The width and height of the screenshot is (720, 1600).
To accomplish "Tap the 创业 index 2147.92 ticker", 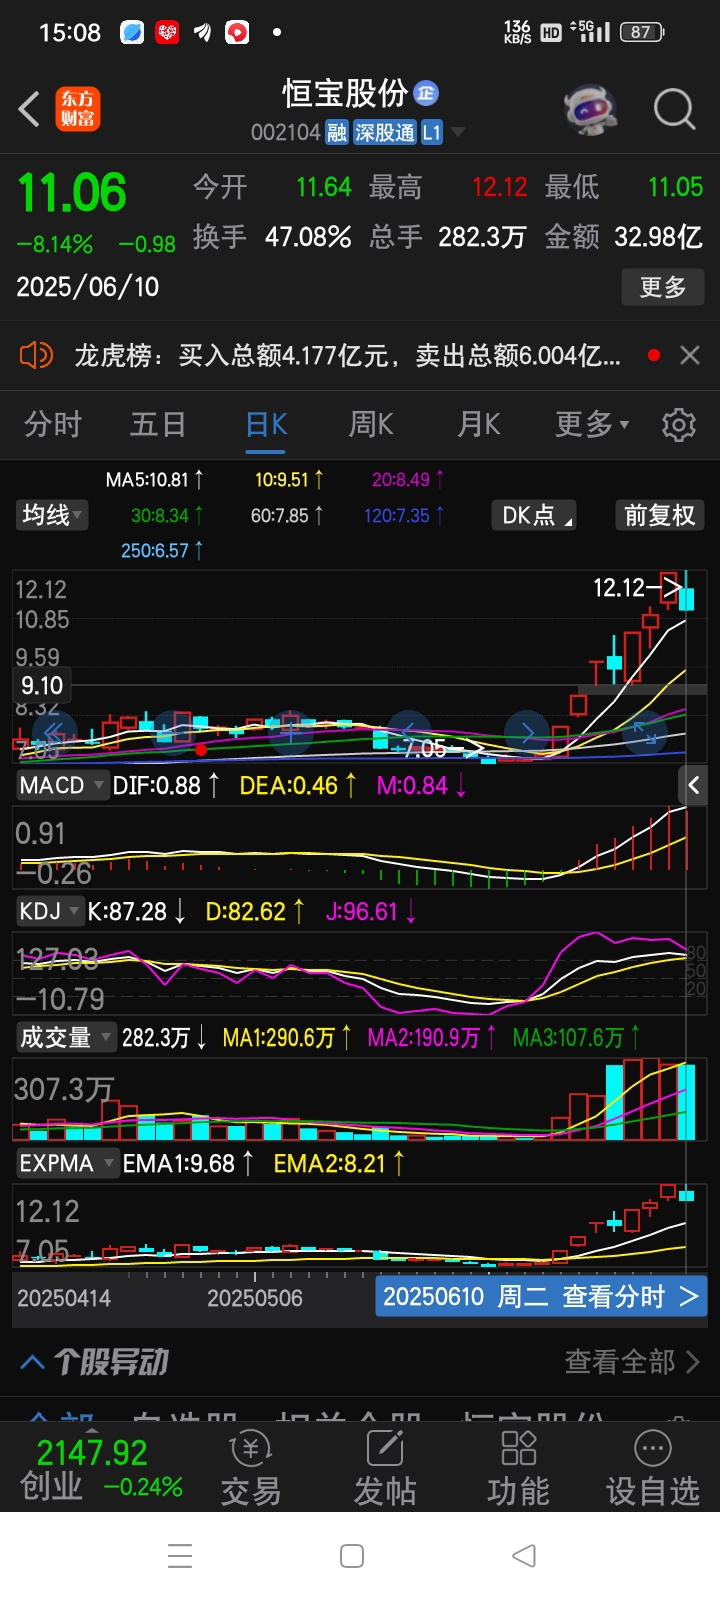I will tap(101, 1468).
